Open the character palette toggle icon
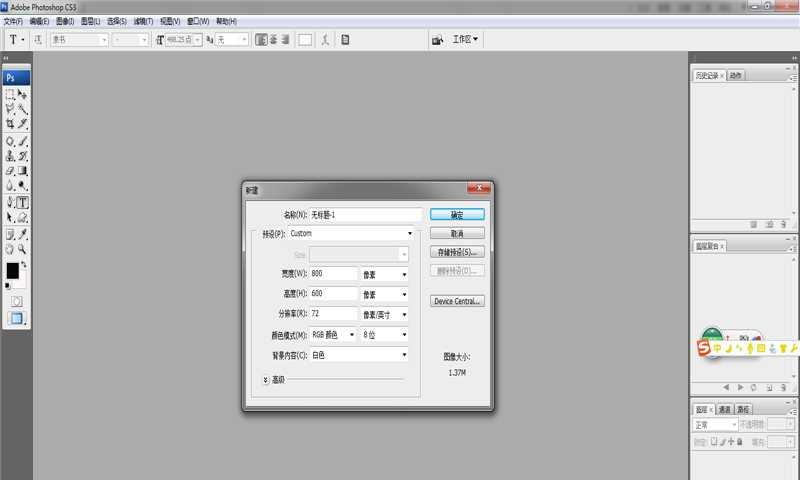The image size is (800, 480). [345, 39]
